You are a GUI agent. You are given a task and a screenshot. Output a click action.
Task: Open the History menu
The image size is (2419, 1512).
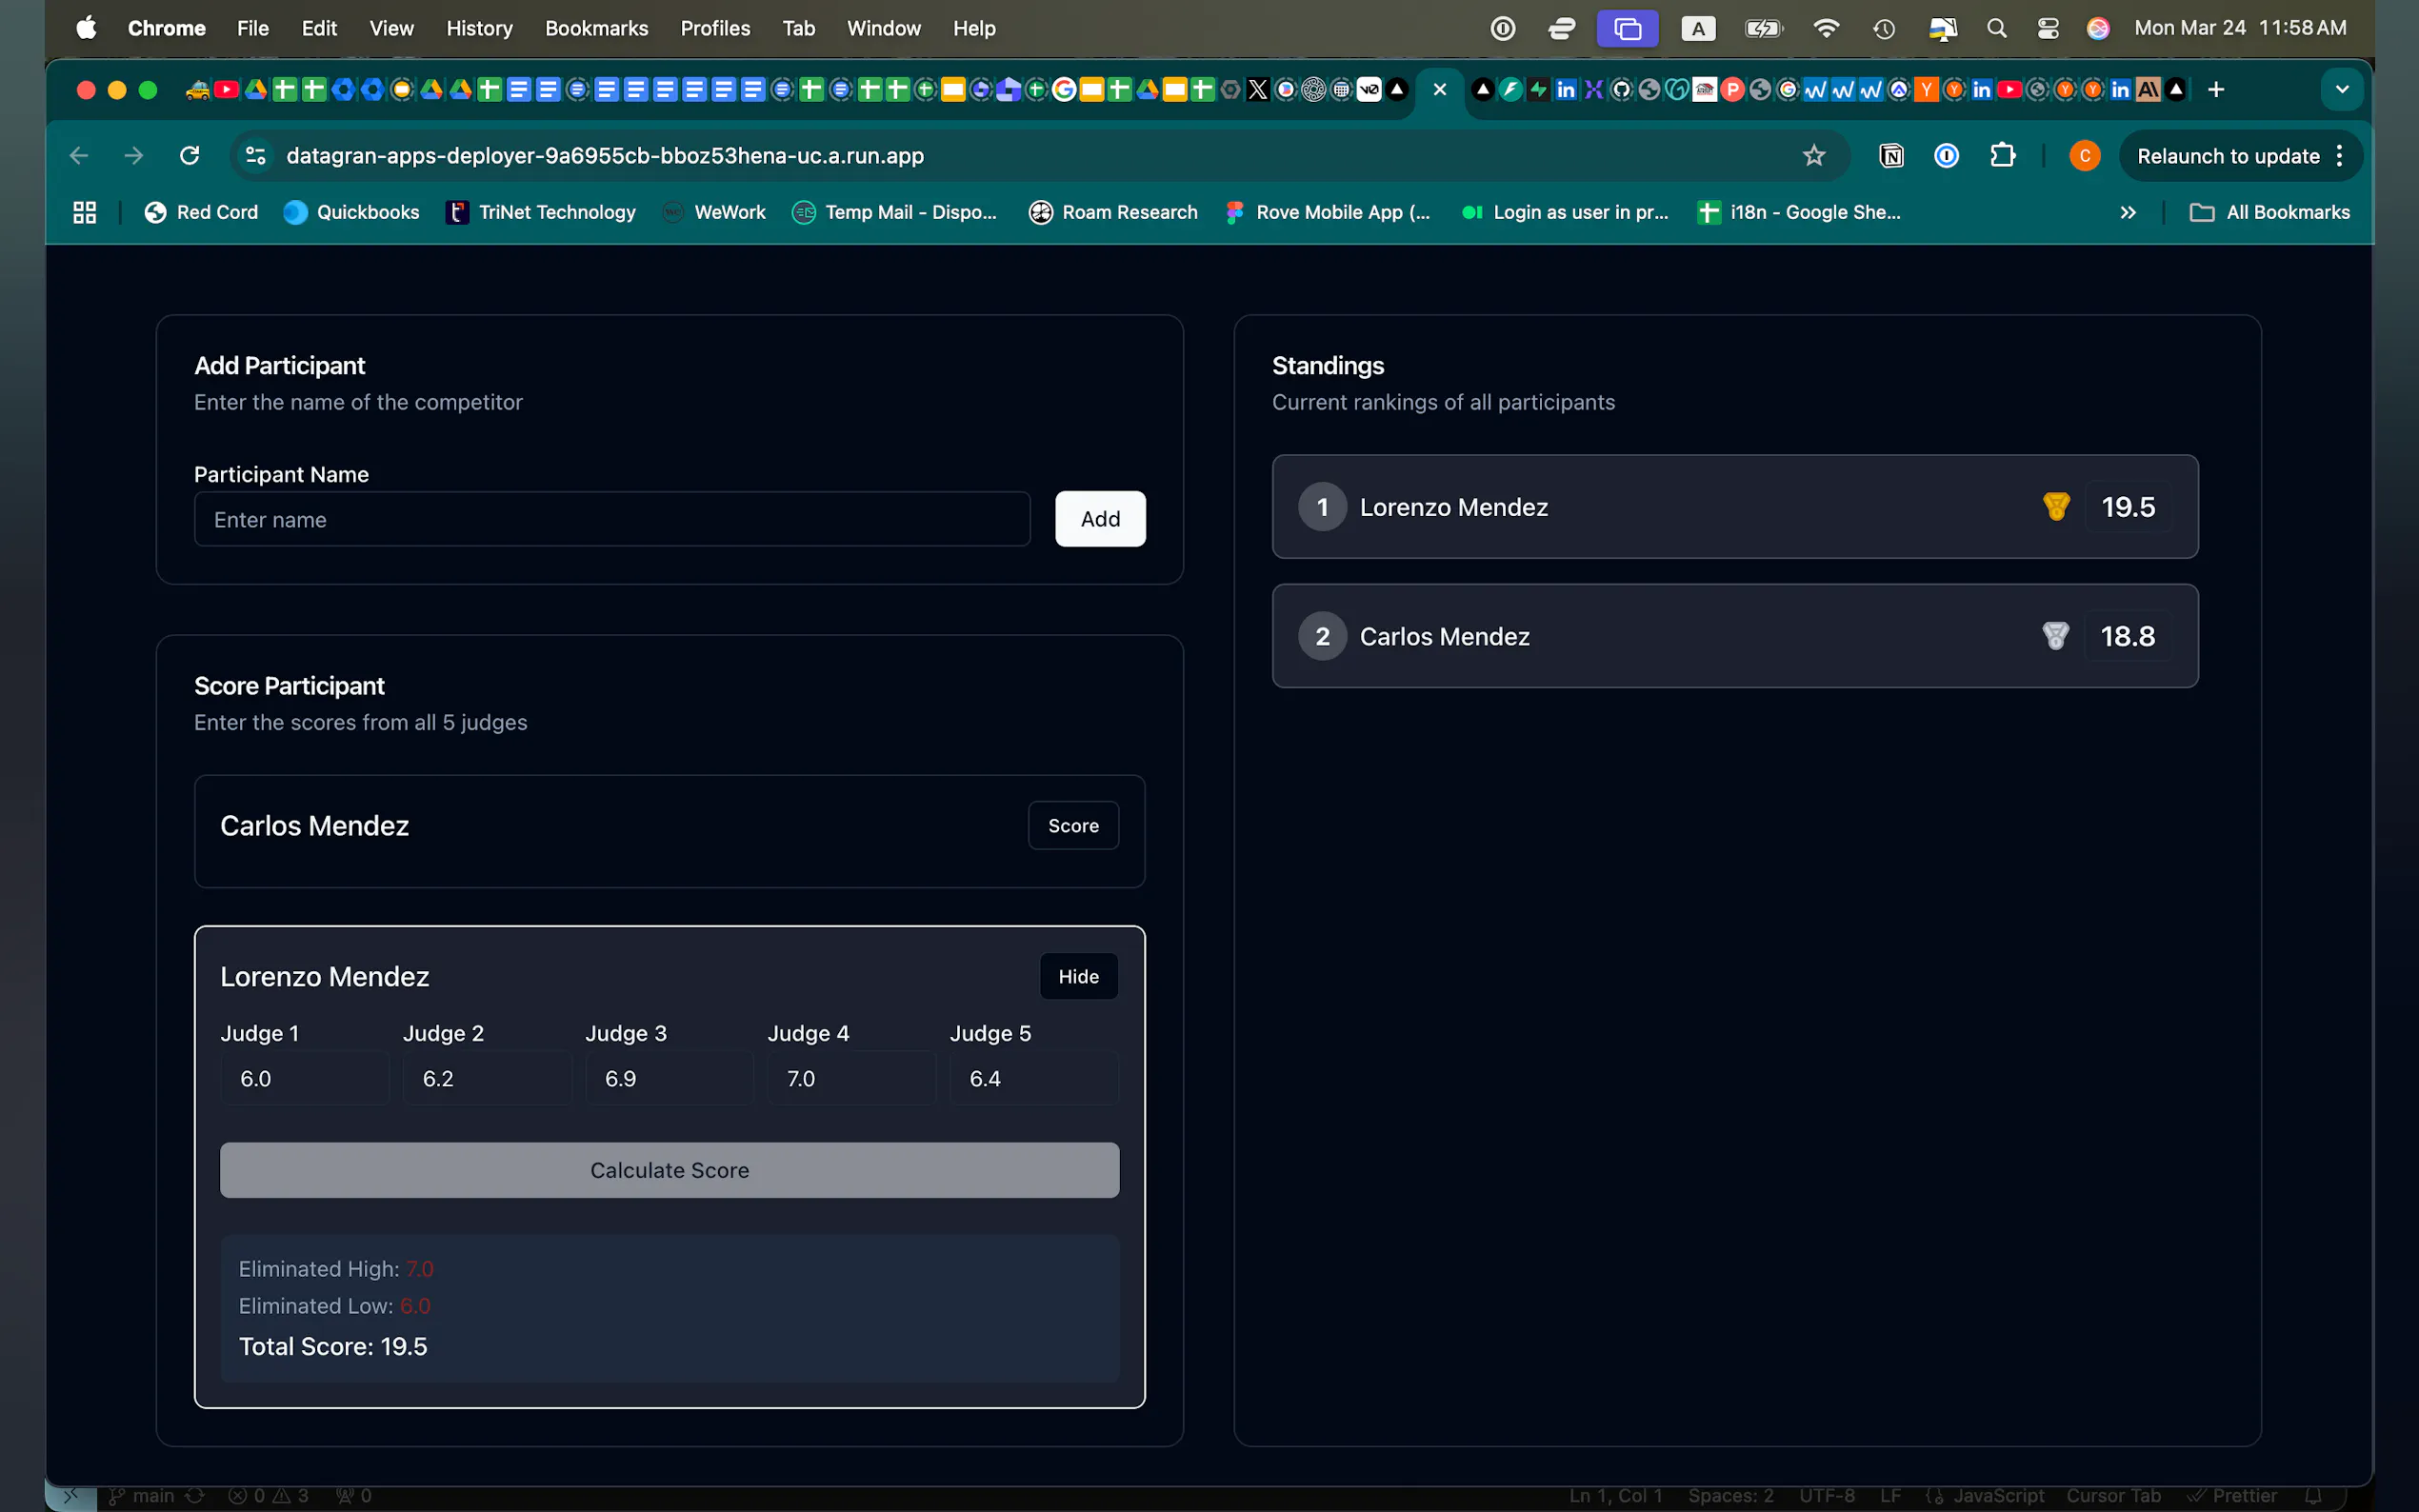click(479, 28)
